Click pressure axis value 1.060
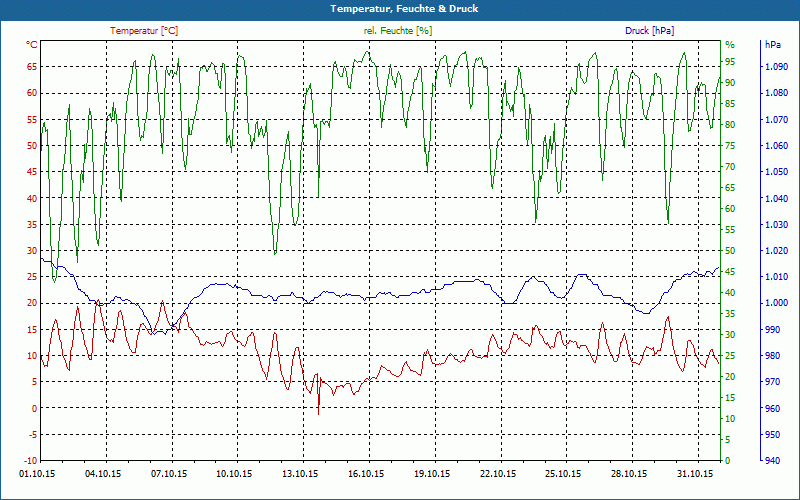Viewport: 800px width, 500px height. coord(776,145)
